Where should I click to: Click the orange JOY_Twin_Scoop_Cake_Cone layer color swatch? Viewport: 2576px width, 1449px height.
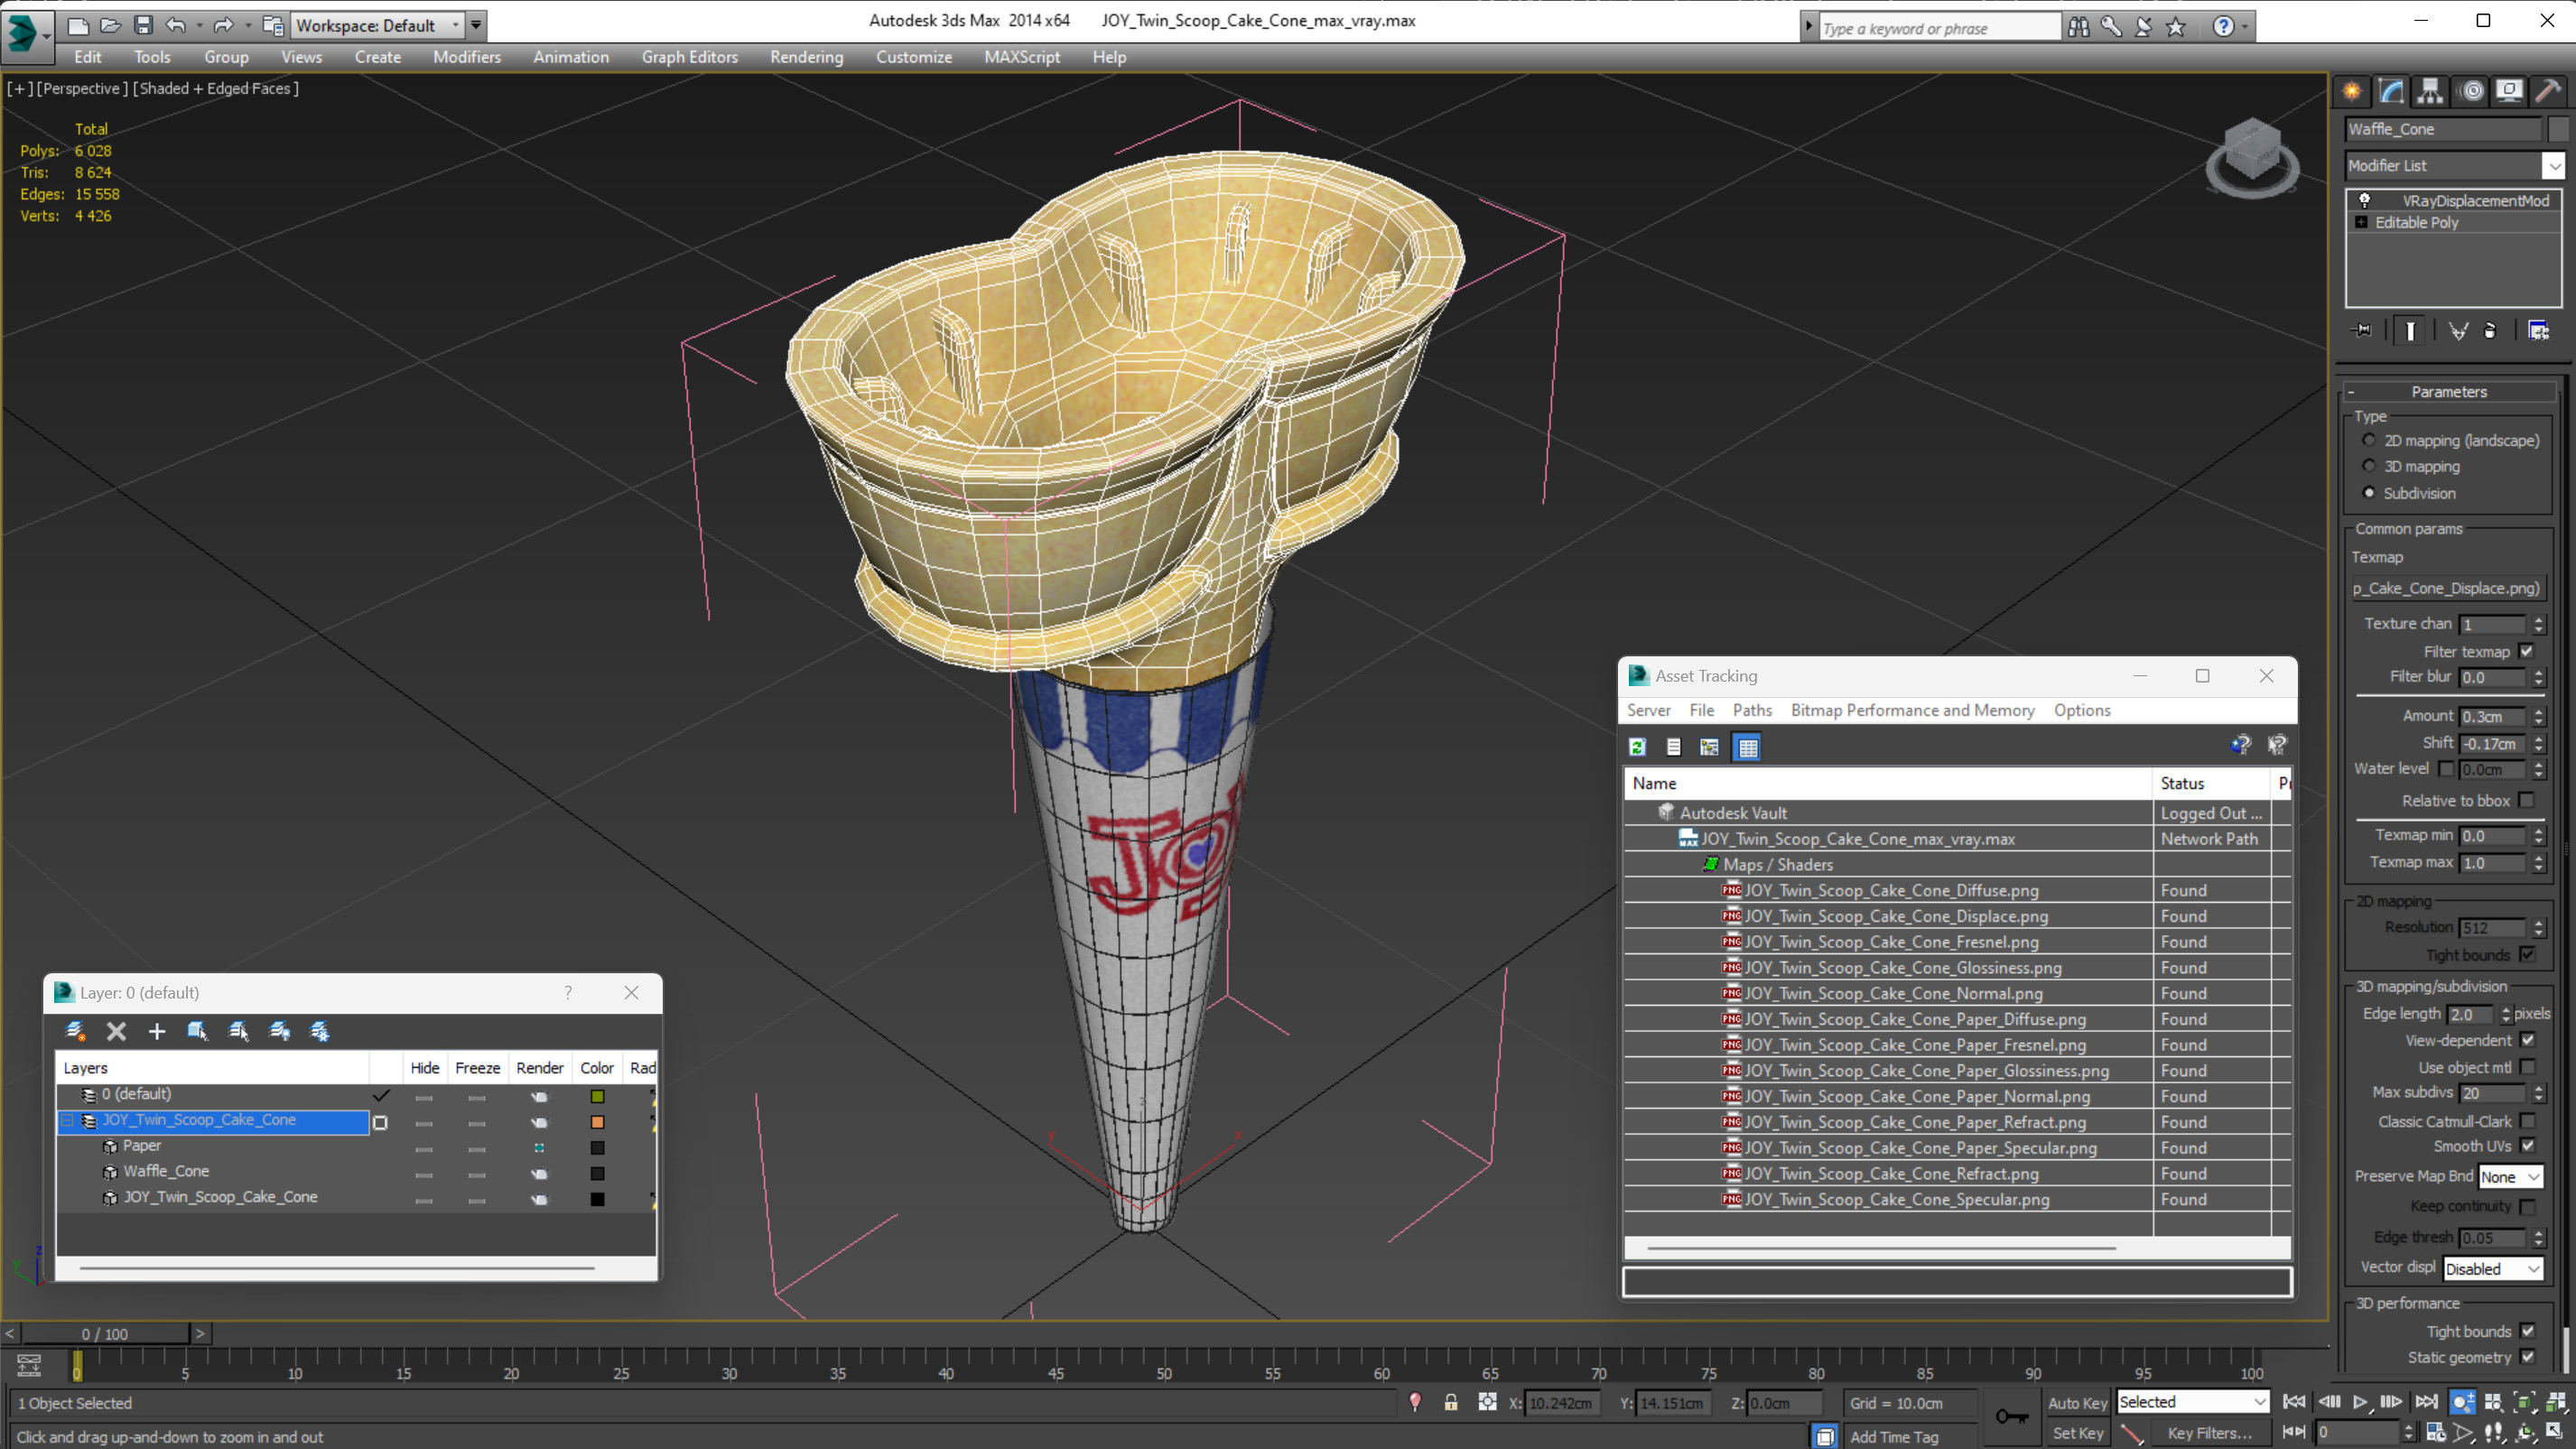597,1122
